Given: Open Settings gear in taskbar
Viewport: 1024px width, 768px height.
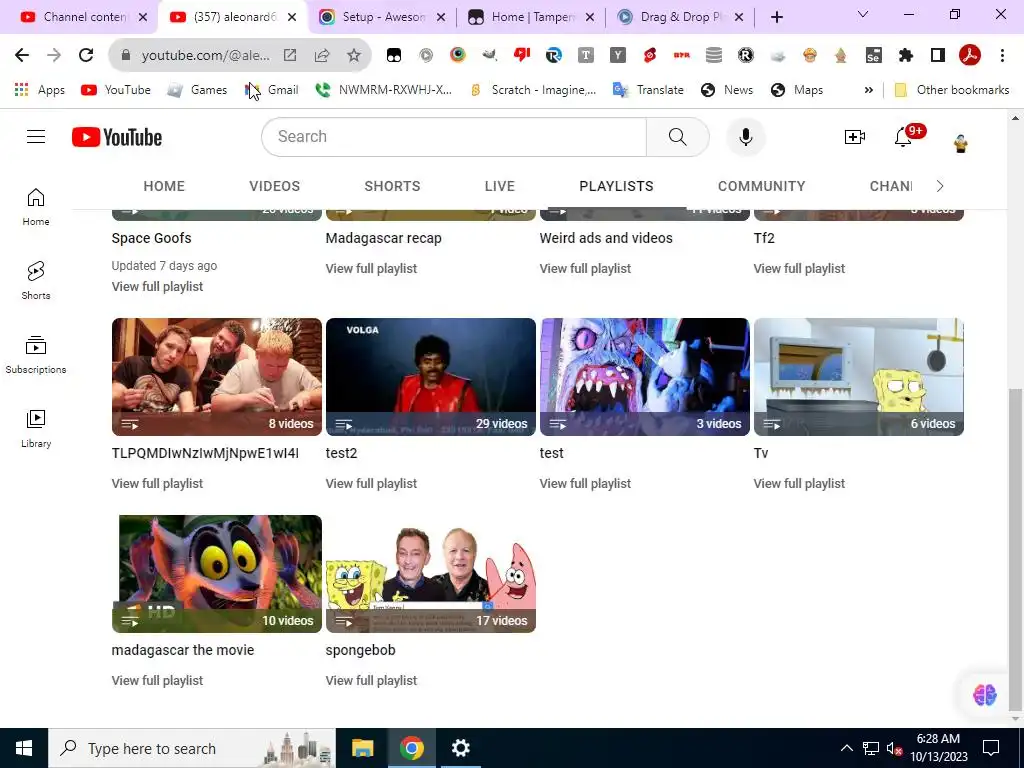Looking at the screenshot, I should coord(460,748).
